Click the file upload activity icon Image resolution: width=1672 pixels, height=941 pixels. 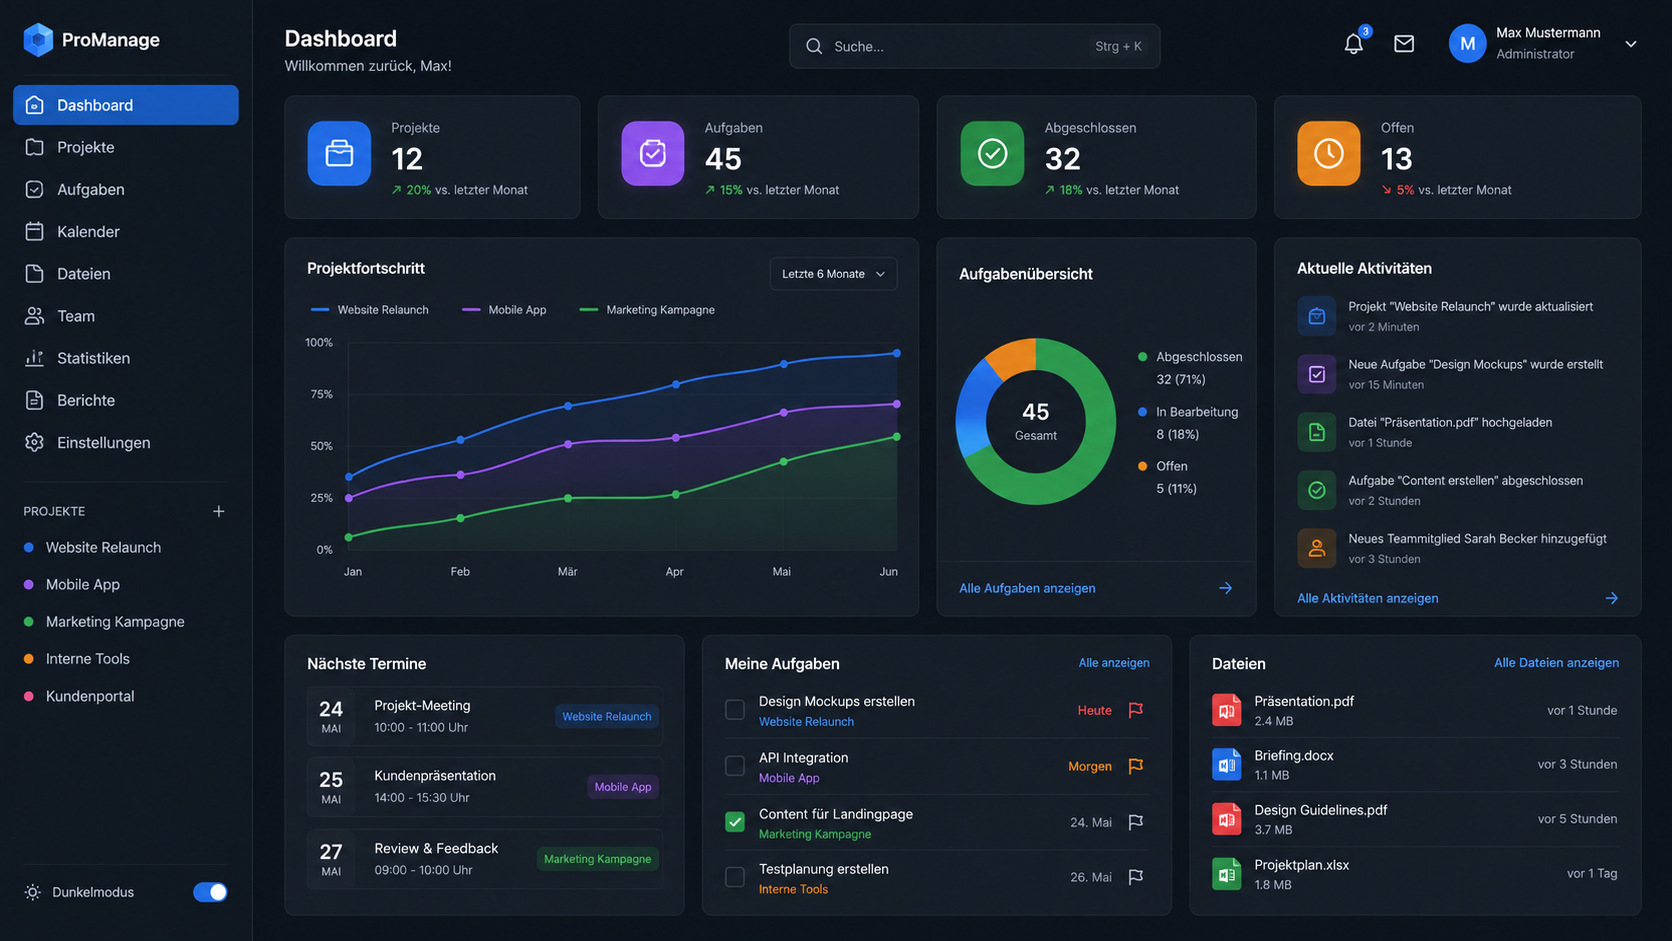point(1317,432)
